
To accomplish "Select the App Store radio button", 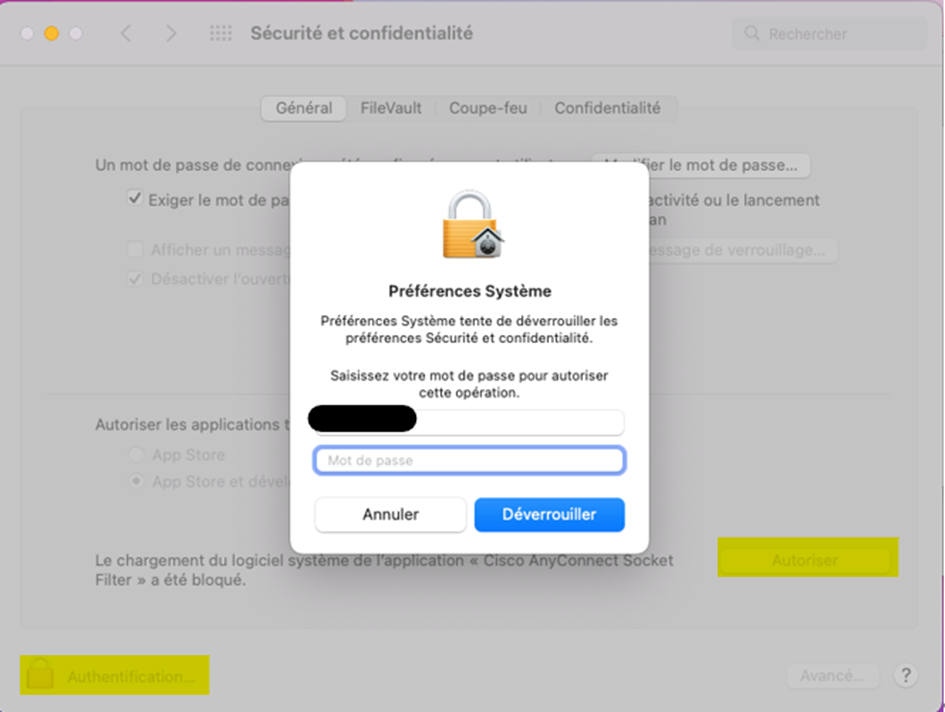I will point(136,454).
